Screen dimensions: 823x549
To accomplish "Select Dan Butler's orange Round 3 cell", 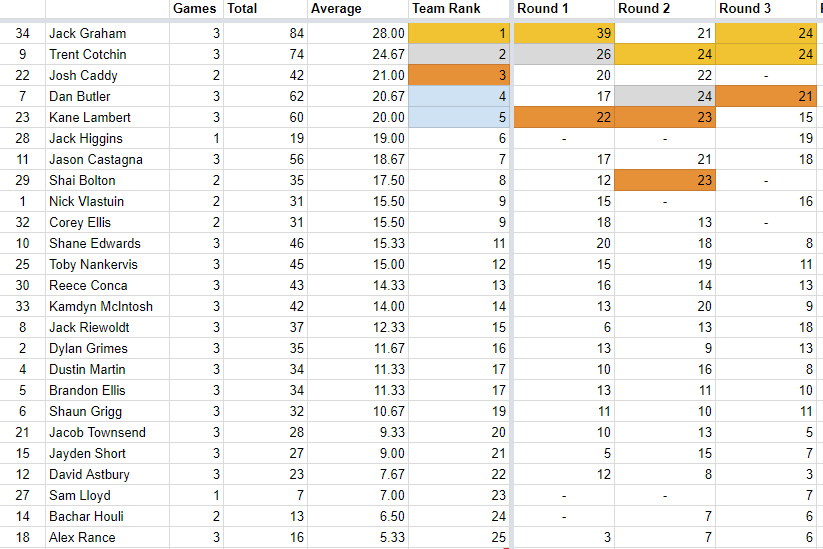I will point(766,97).
